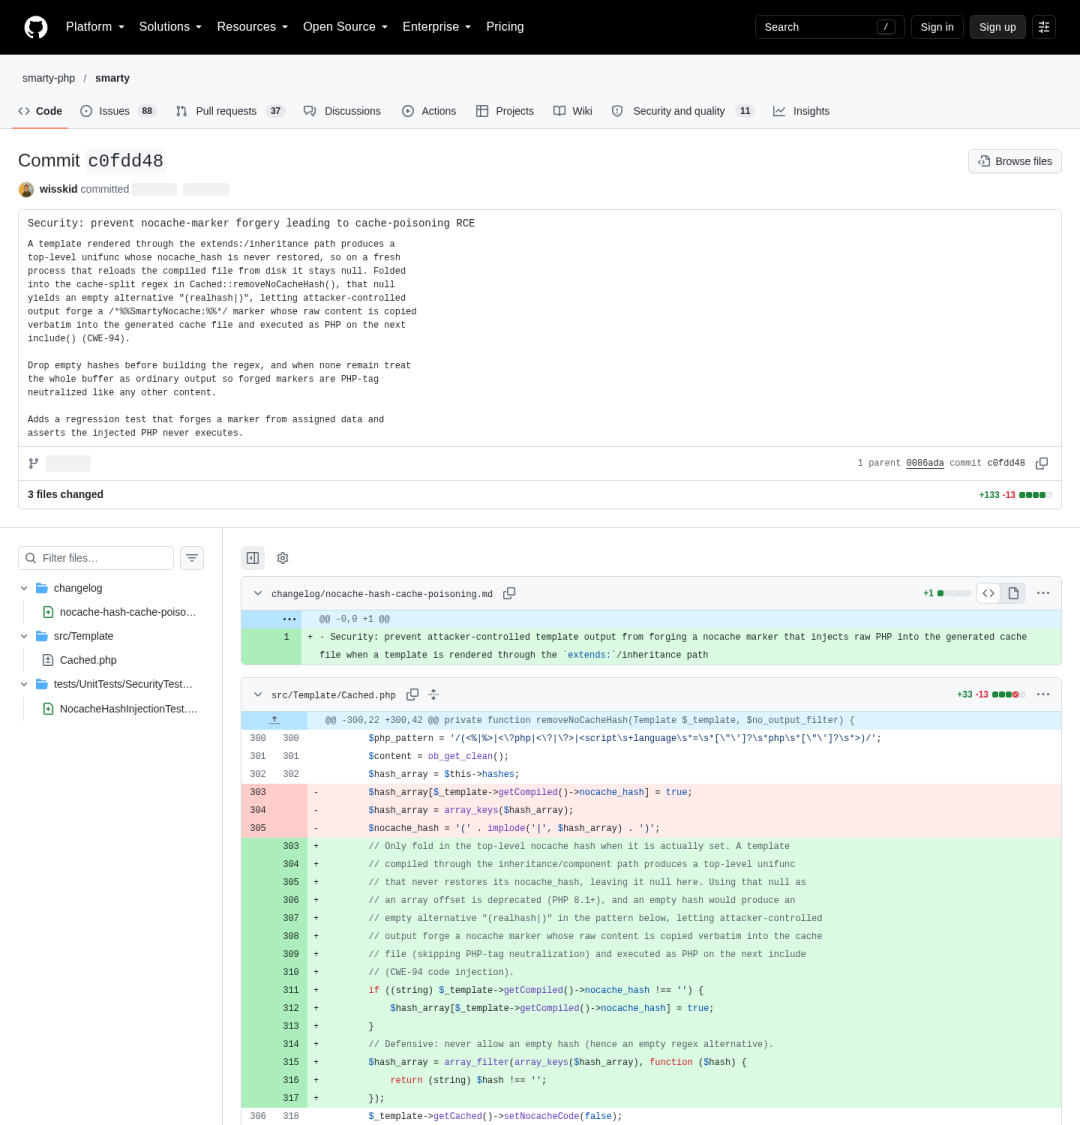Open the filter options icon beside Filter files

(x=192, y=558)
